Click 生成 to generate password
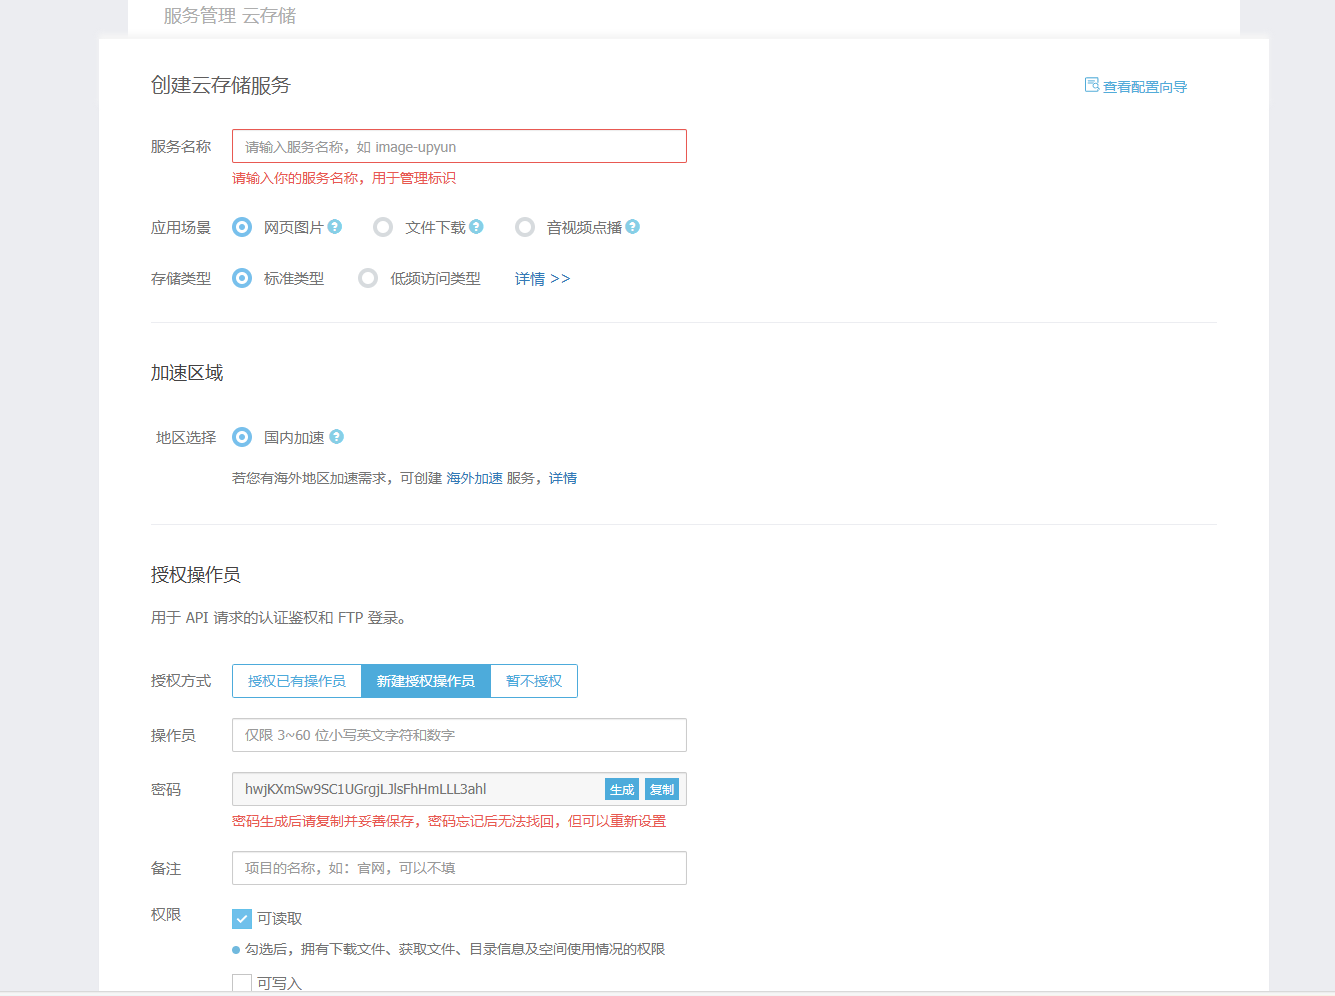The image size is (1335, 996). click(x=622, y=790)
